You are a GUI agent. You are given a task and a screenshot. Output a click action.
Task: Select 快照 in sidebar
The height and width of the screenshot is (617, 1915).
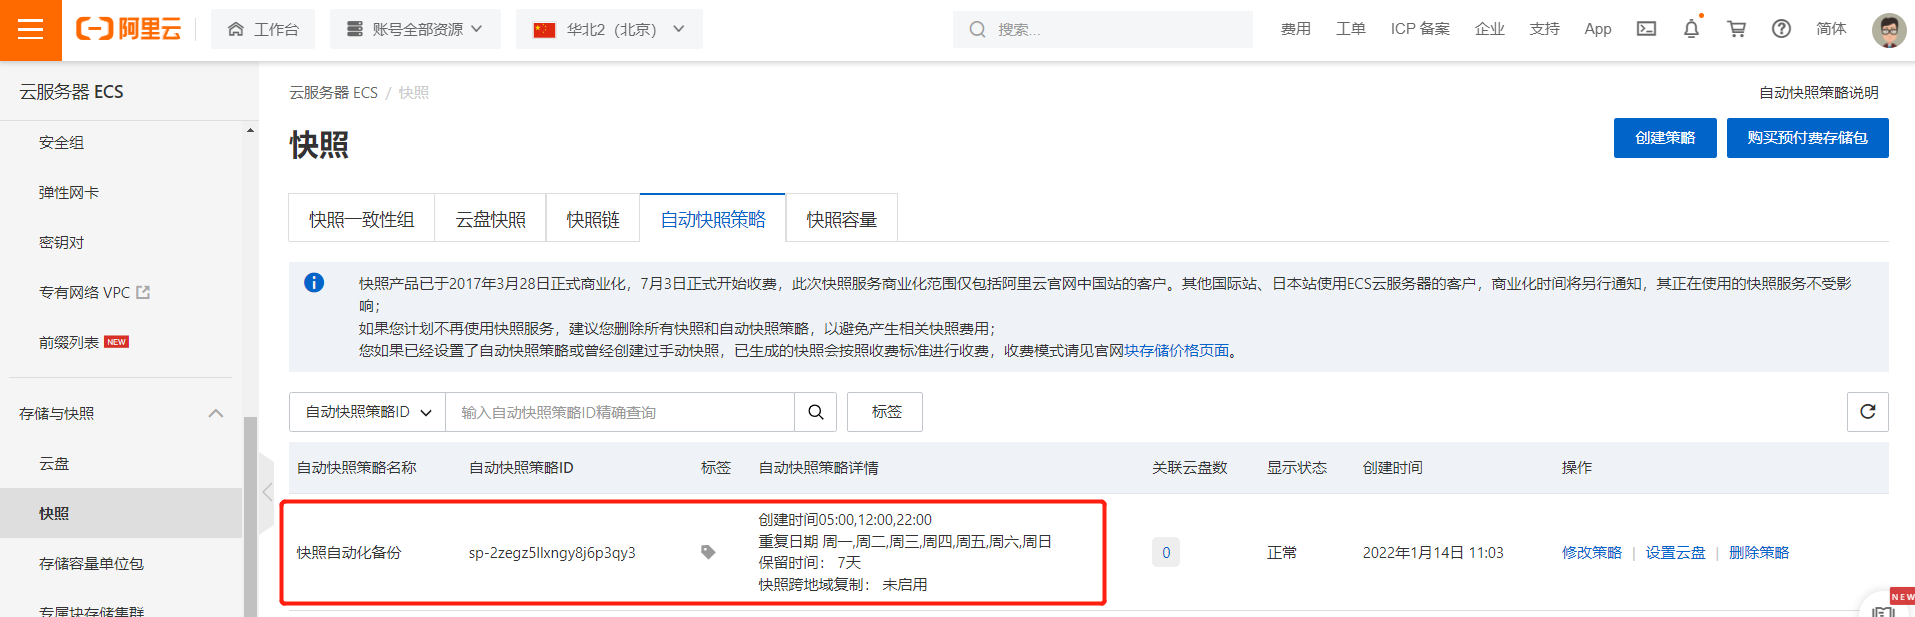coord(121,514)
